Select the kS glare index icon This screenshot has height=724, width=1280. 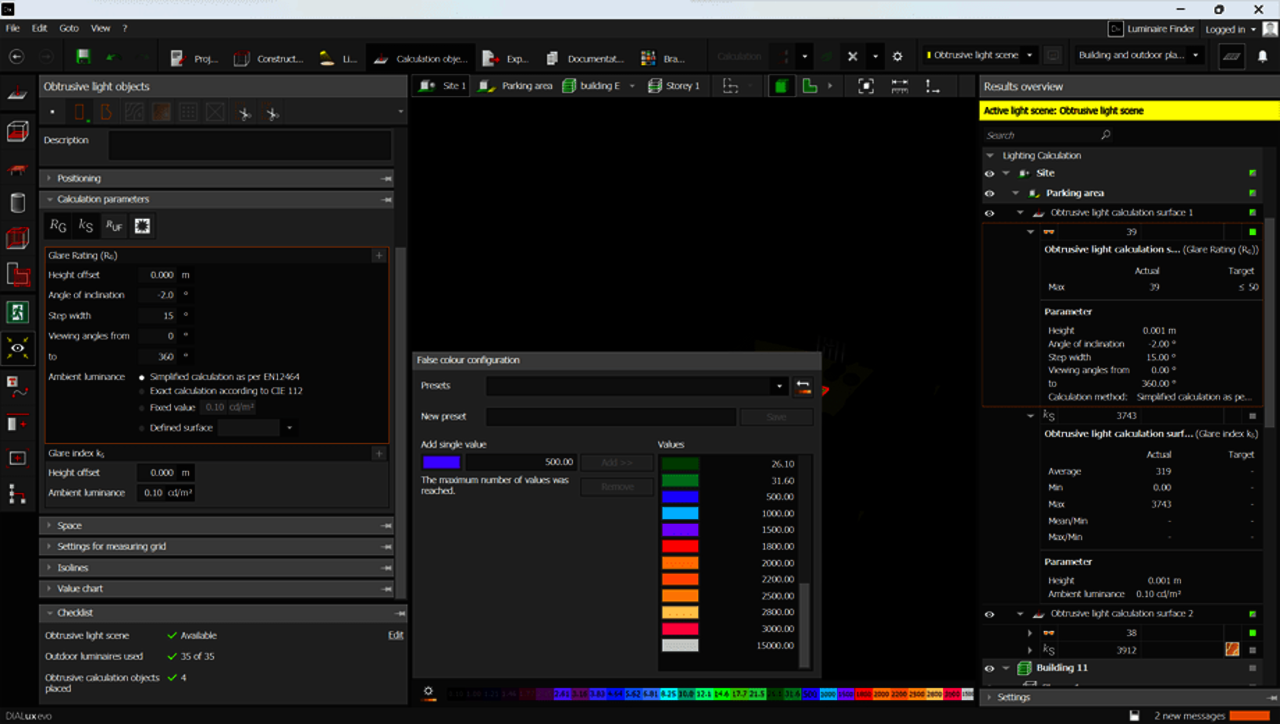click(86, 226)
